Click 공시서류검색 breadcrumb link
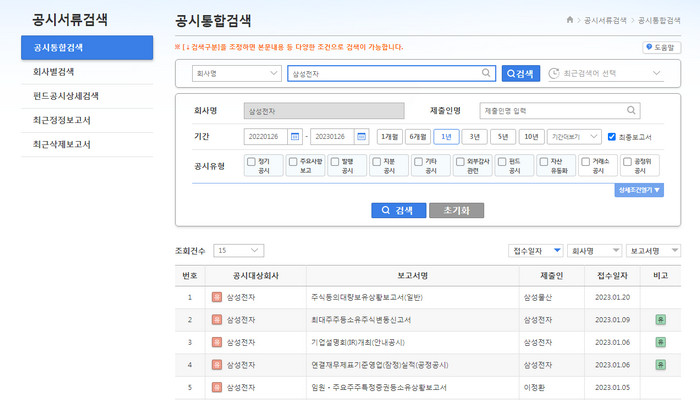This screenshot has height=400, width=700. pyautogui.click(x=605, y=20)
